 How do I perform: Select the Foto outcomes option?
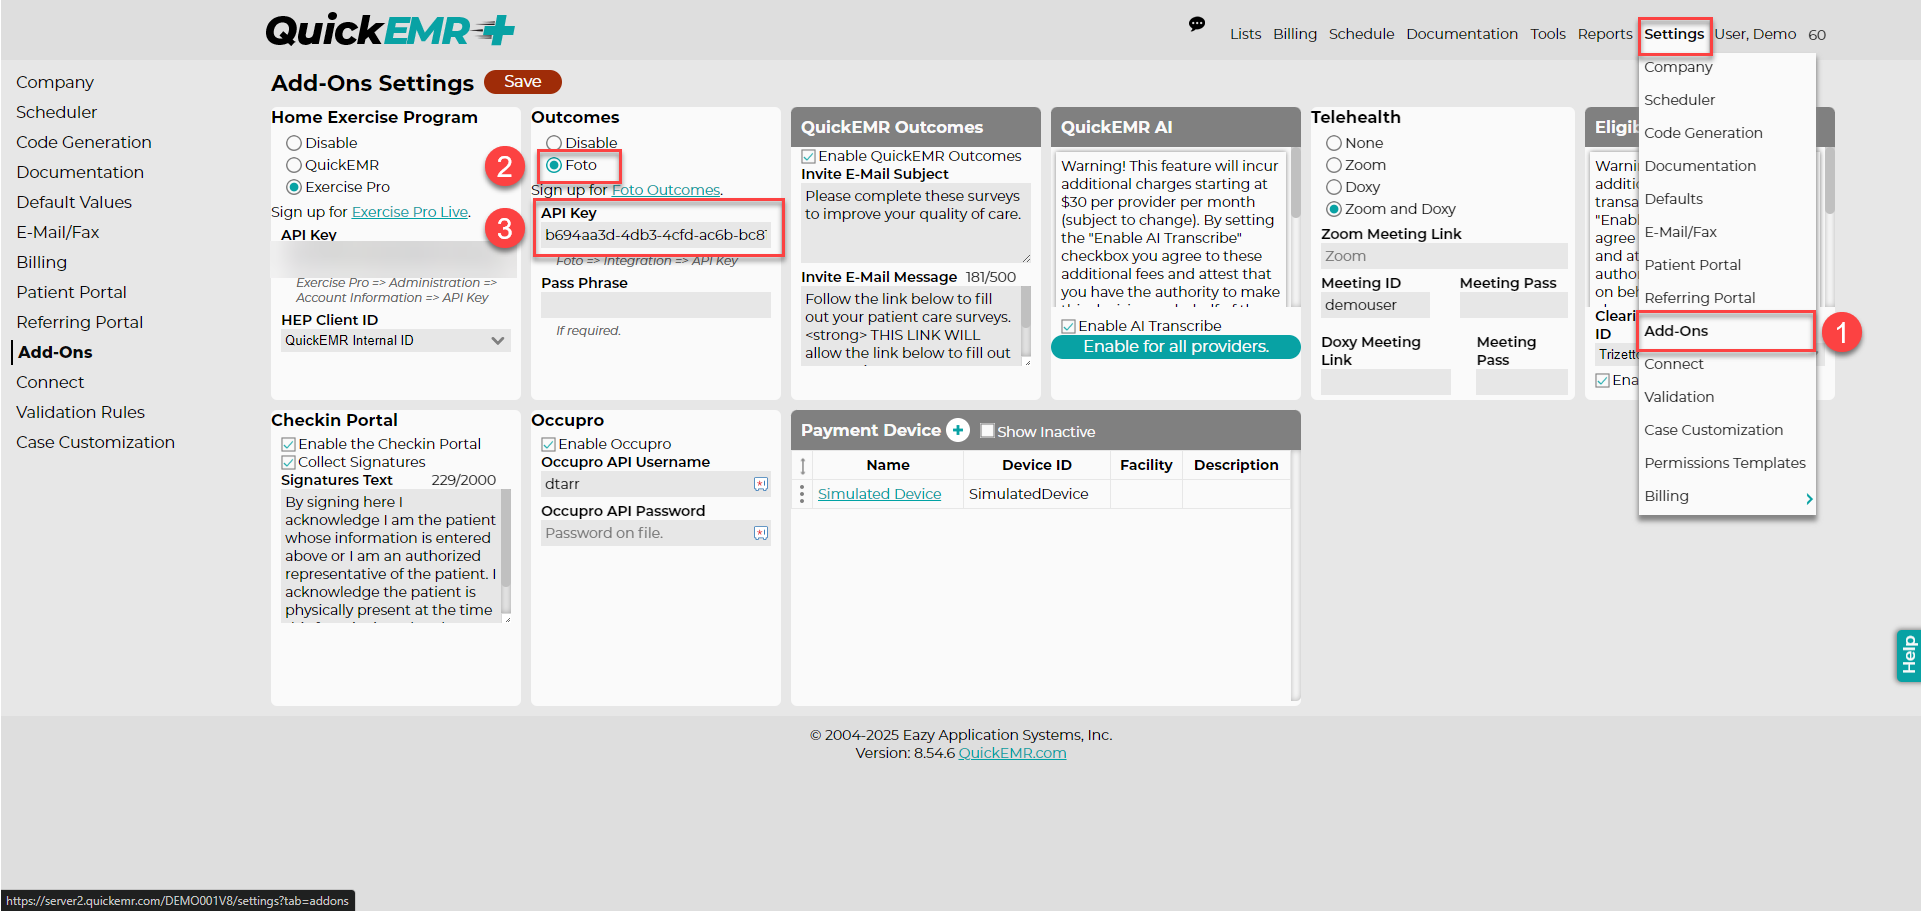click(554, 165)
